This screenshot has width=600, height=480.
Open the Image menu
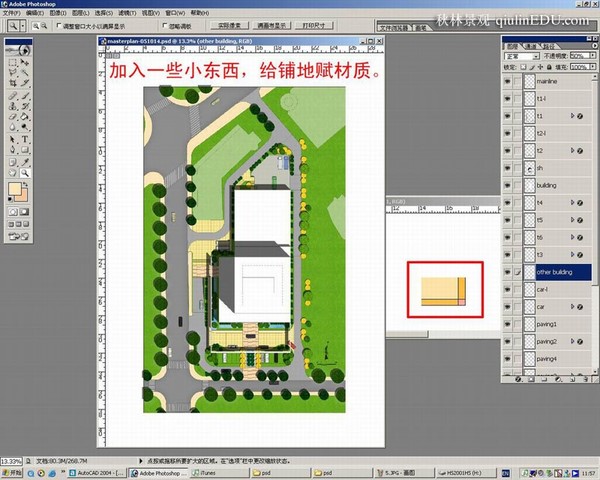click(58, 13)
